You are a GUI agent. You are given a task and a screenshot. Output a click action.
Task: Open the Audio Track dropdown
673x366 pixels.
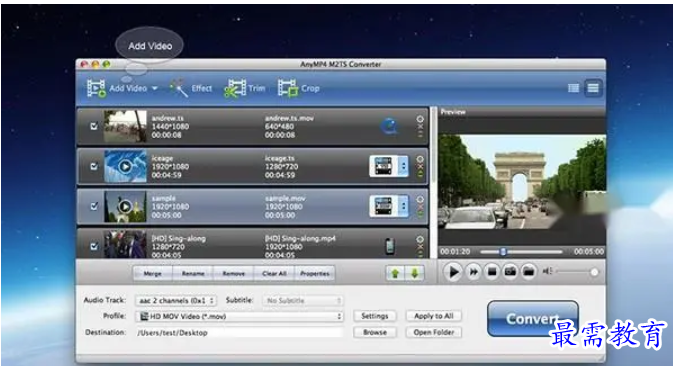pyautogui.click(x=176, y=300)
